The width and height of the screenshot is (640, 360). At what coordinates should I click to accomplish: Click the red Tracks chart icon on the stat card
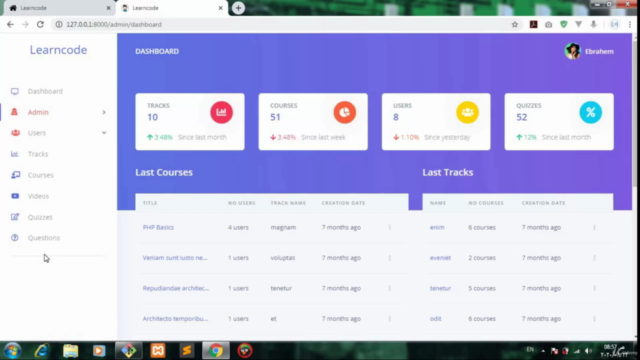[x=221, y=112]
